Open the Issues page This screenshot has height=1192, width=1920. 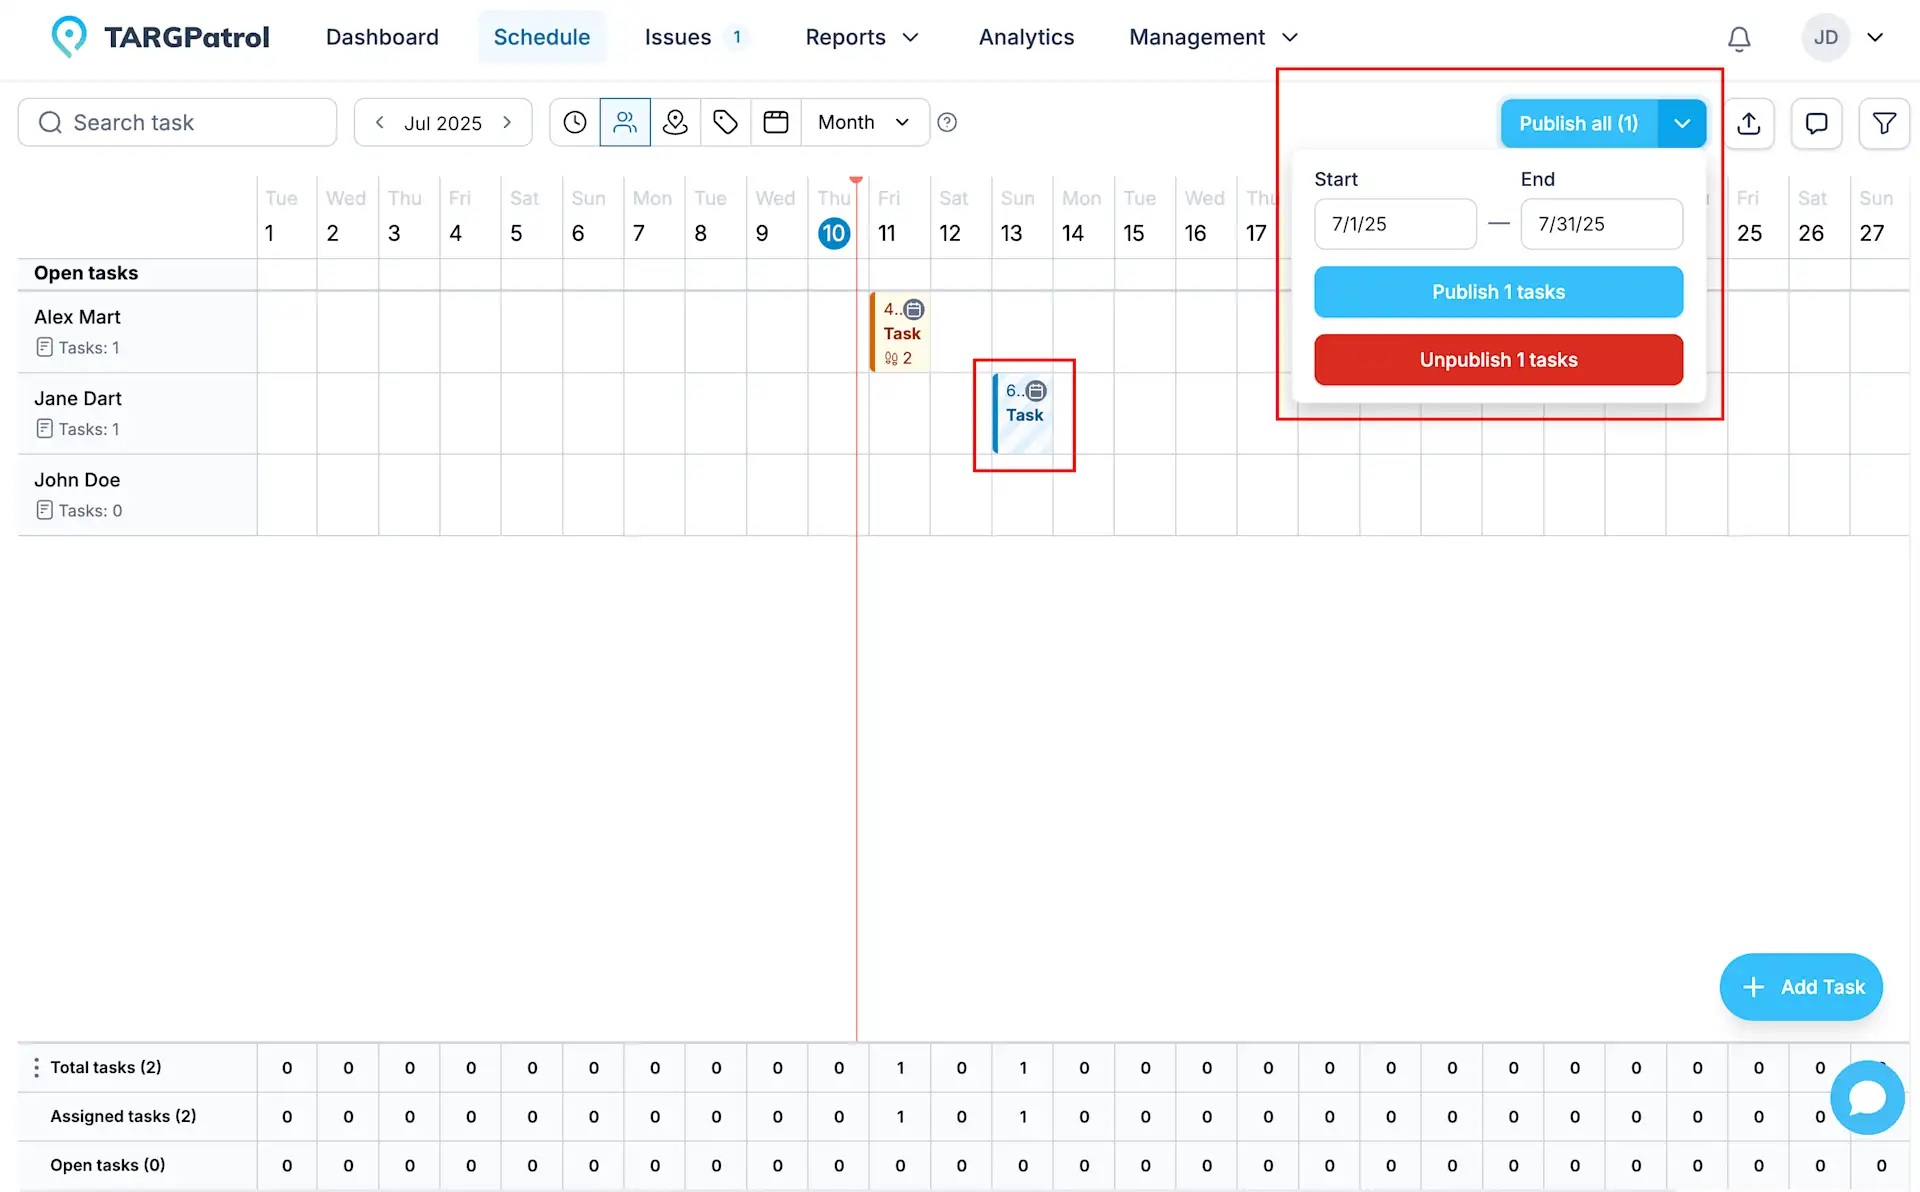[677, 37]
